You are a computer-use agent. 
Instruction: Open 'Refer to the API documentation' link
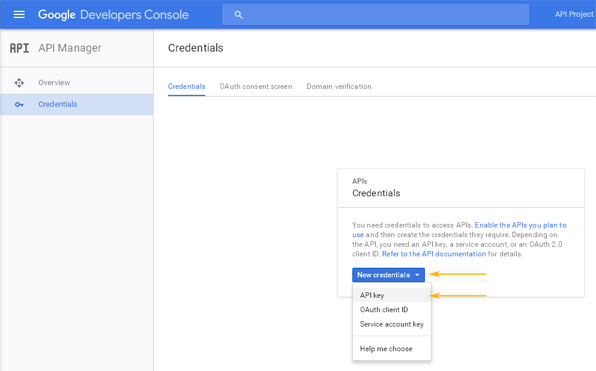[434, 254]
